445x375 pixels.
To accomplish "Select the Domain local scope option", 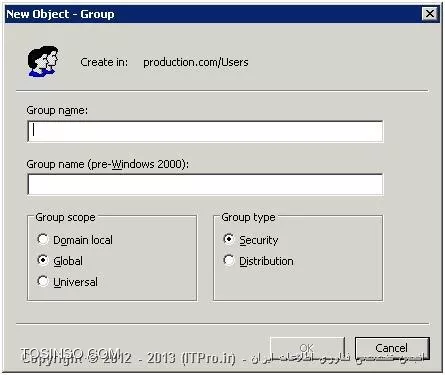I will 43,239.
